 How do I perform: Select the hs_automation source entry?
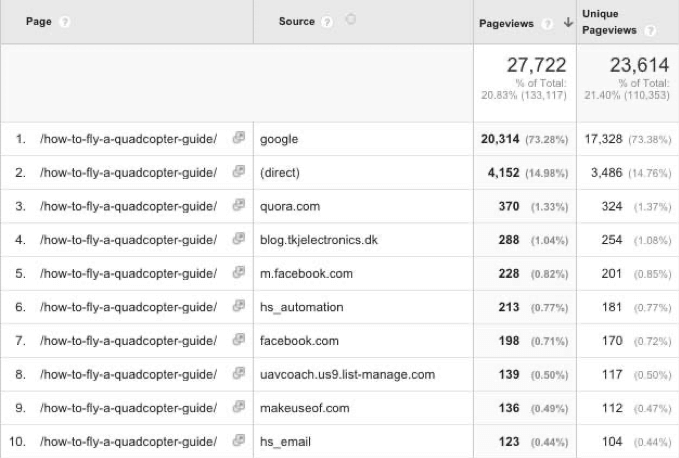click(x=301, y=307)
